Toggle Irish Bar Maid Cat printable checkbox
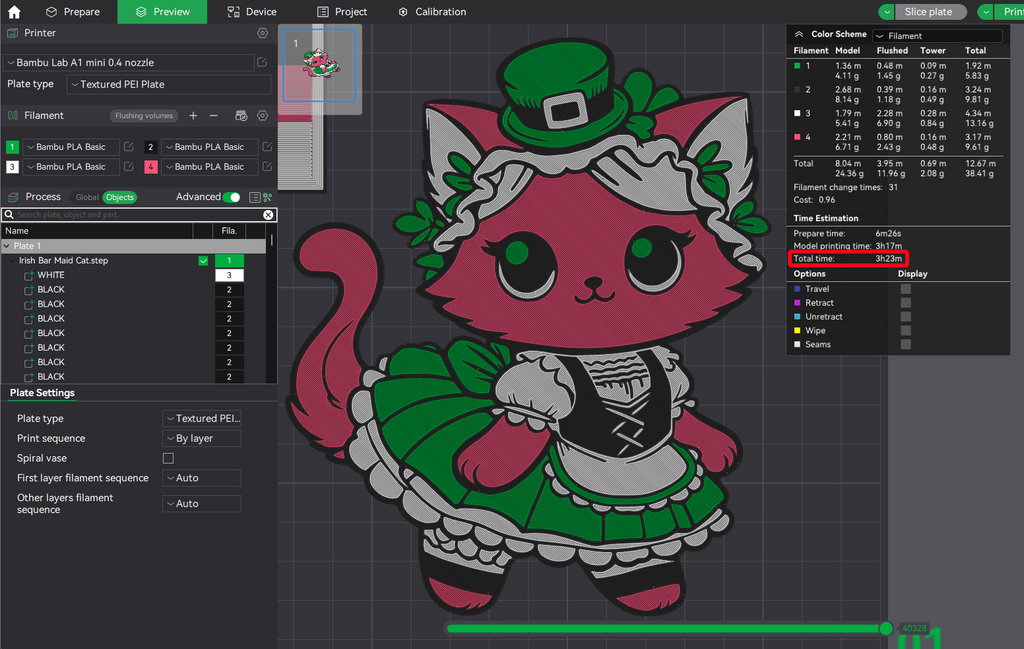 (203, 261)
